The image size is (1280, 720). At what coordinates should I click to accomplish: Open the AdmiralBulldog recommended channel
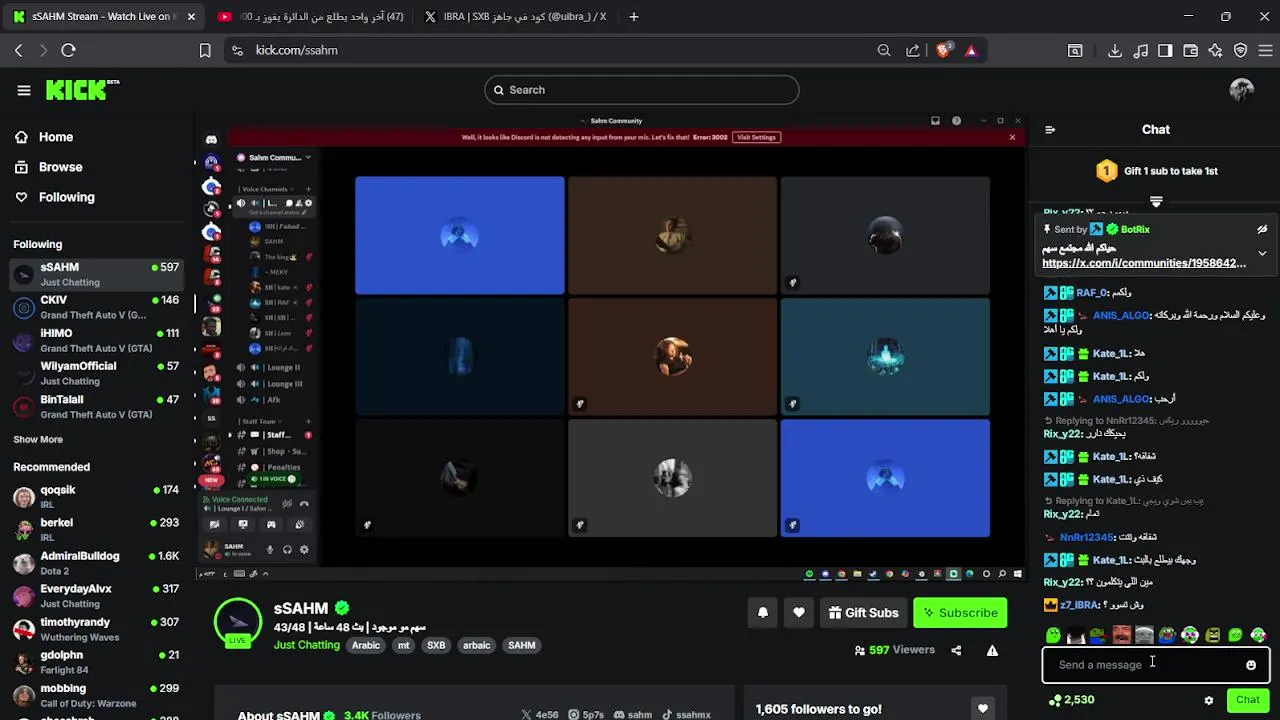pos(97,563)
